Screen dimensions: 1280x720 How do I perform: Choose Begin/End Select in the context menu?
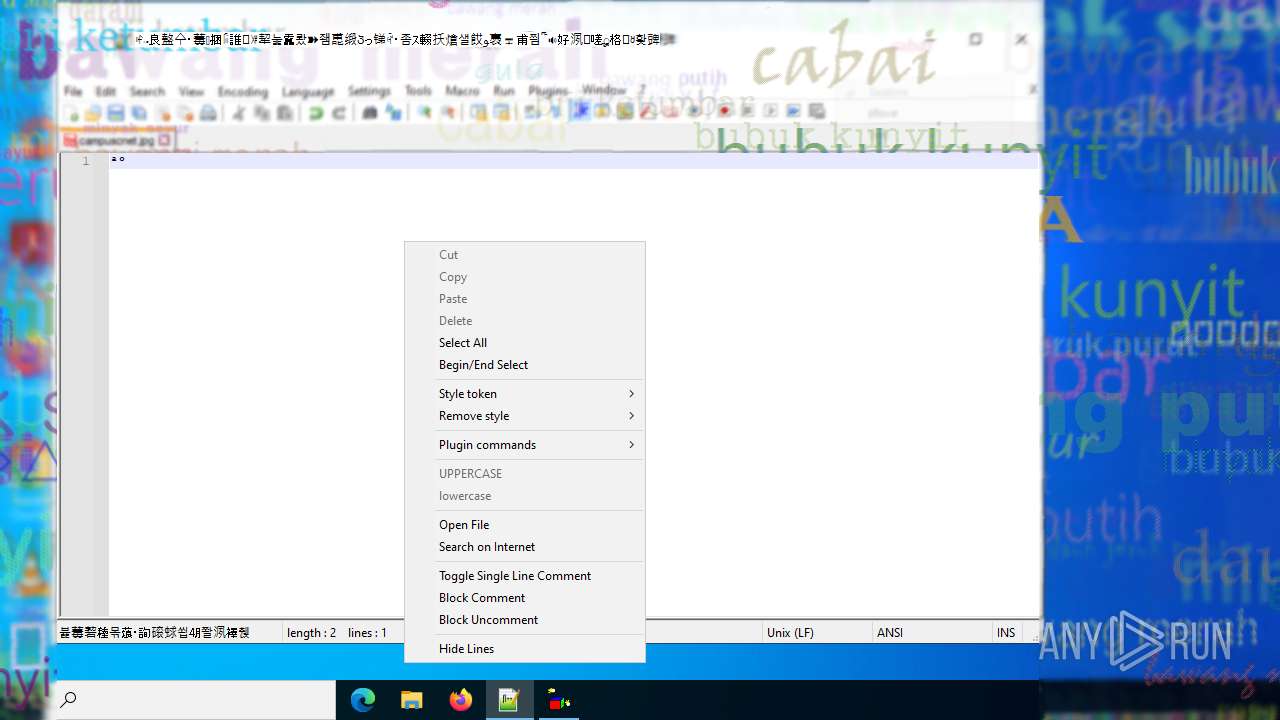pyautogui.click(x=525, y=365)
